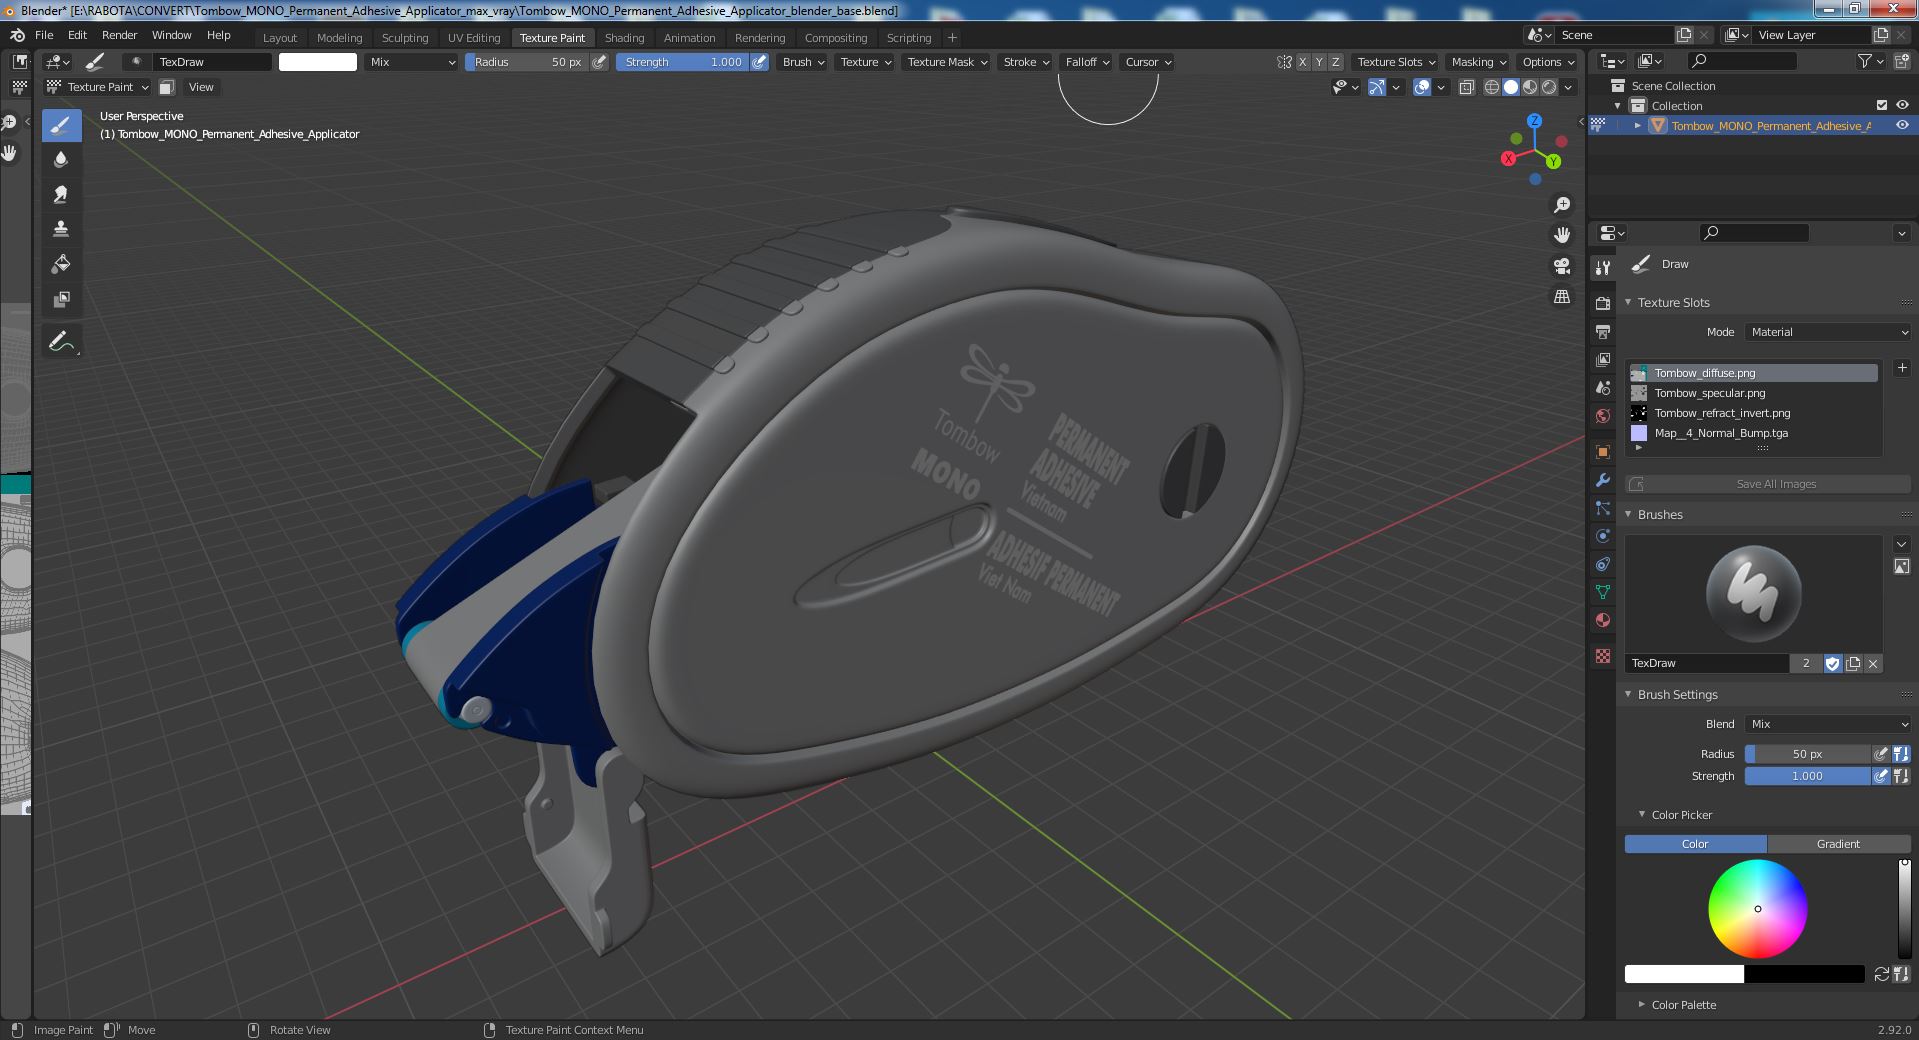Screen dimensions: 1919x1040
Task: Open the Output properties tab
Action: click(1603, 331)
